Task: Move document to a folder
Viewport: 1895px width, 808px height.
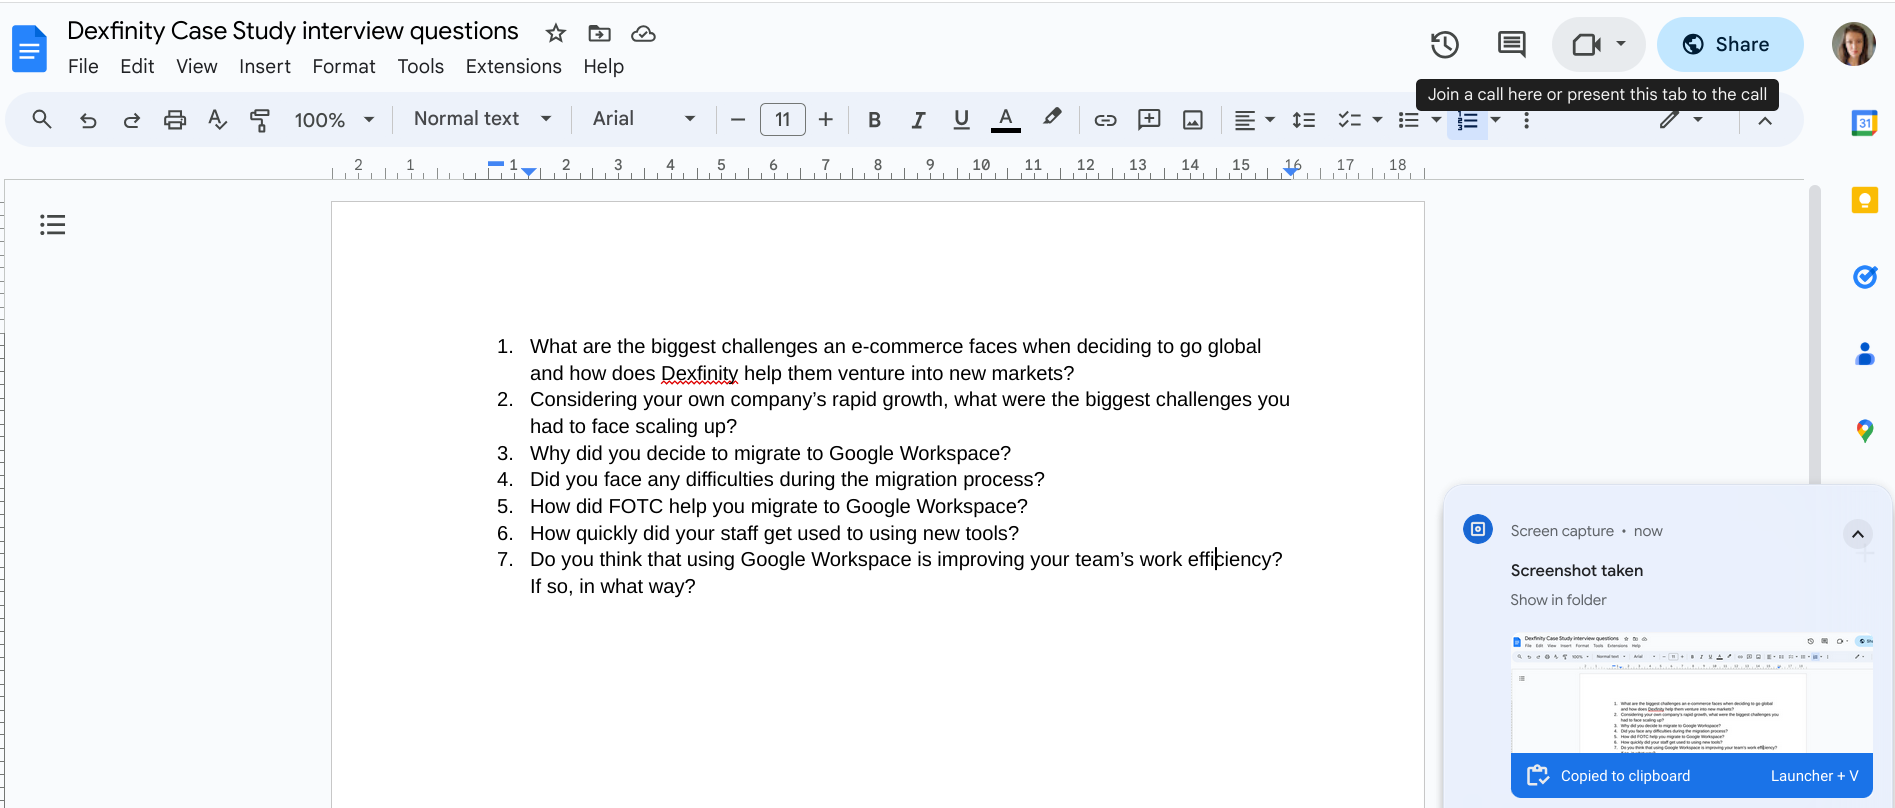Action: click(599, 33)
